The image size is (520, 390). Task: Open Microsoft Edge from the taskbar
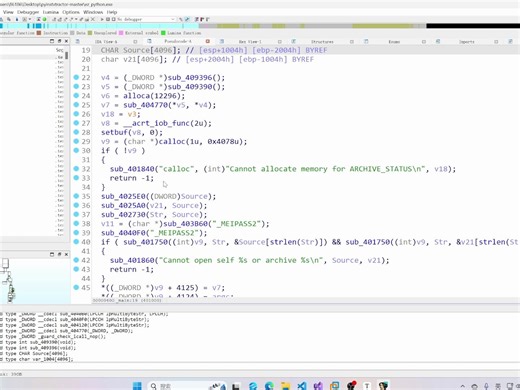(x=269, y=386)
